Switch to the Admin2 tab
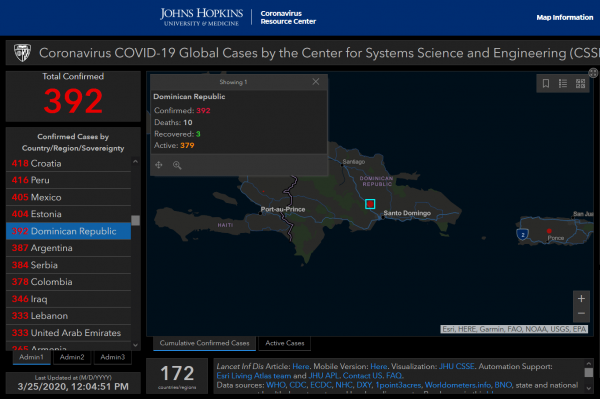Screen dimensions: 600x399 point(72,357)
